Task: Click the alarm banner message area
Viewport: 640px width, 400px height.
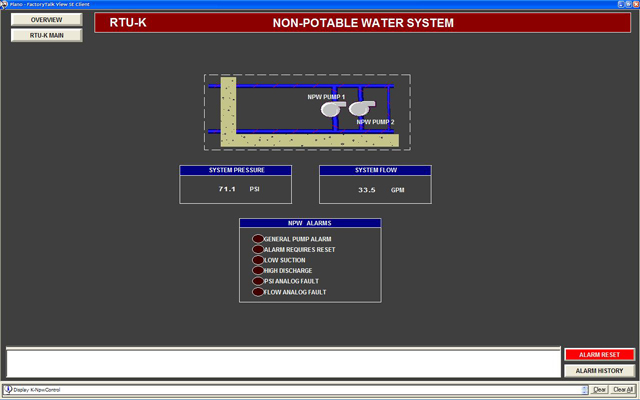Action: click(x=282, y=362)
